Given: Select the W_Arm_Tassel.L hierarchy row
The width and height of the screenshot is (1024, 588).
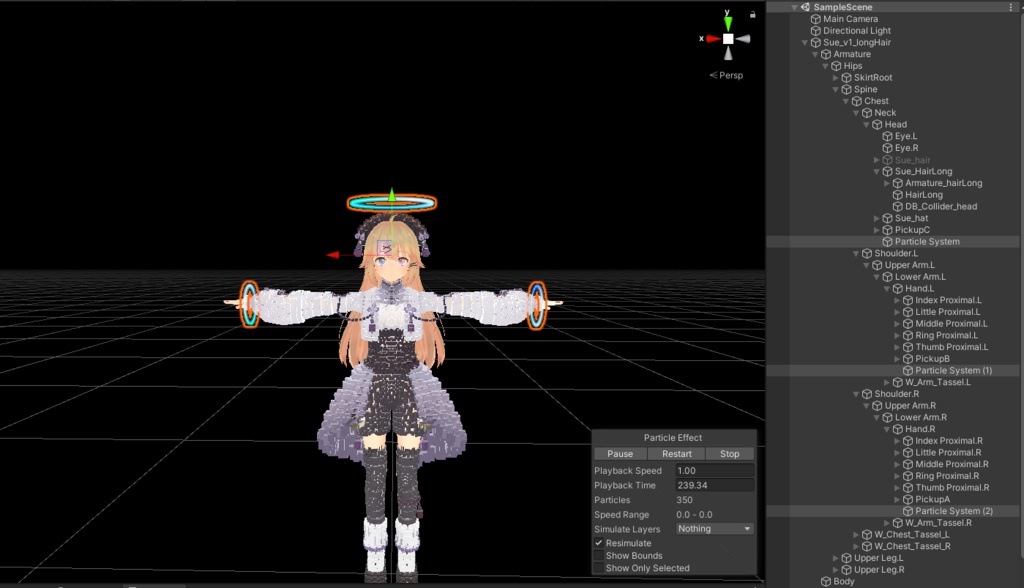Looking at the screenshot, I should pos(892,382).
